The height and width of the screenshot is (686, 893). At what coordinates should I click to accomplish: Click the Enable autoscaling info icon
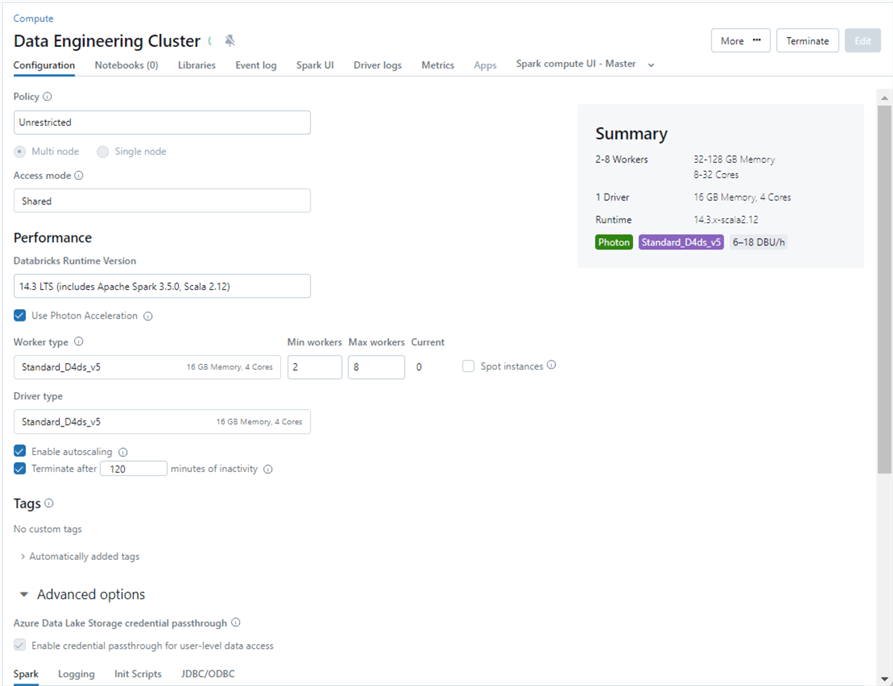(123, 452)
